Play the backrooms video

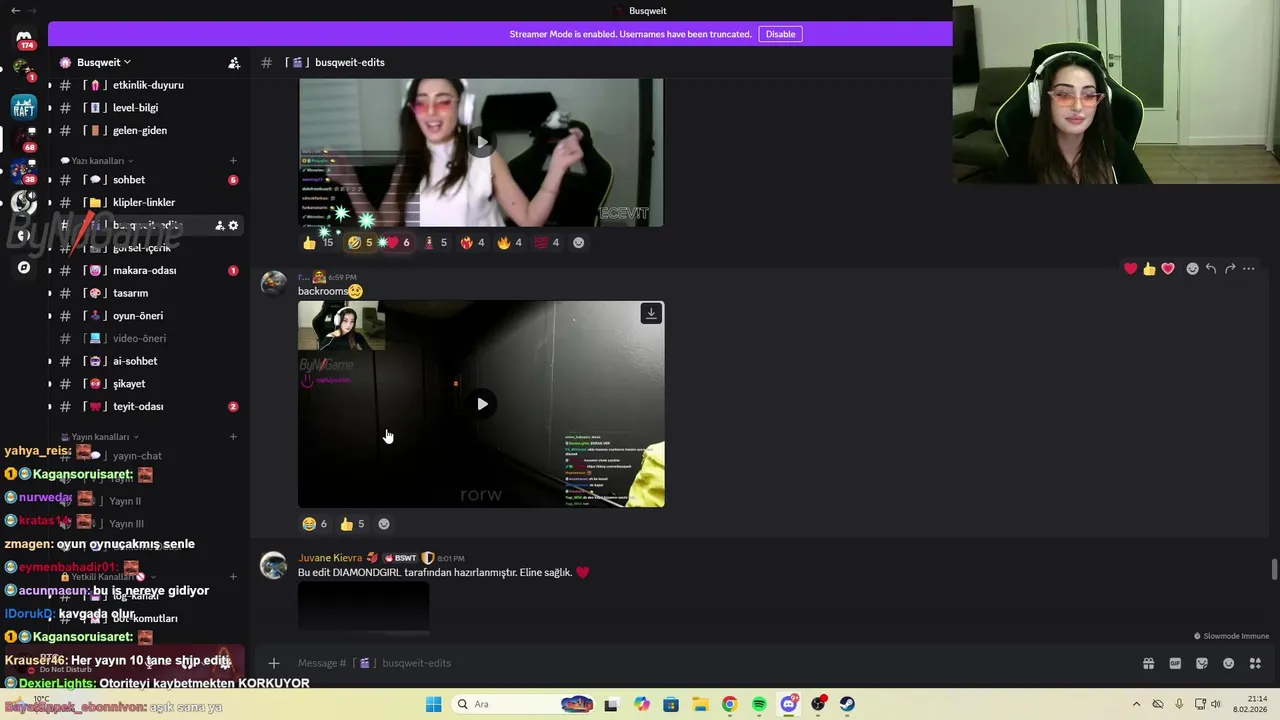pyautogui.click(x=482, y=404)
